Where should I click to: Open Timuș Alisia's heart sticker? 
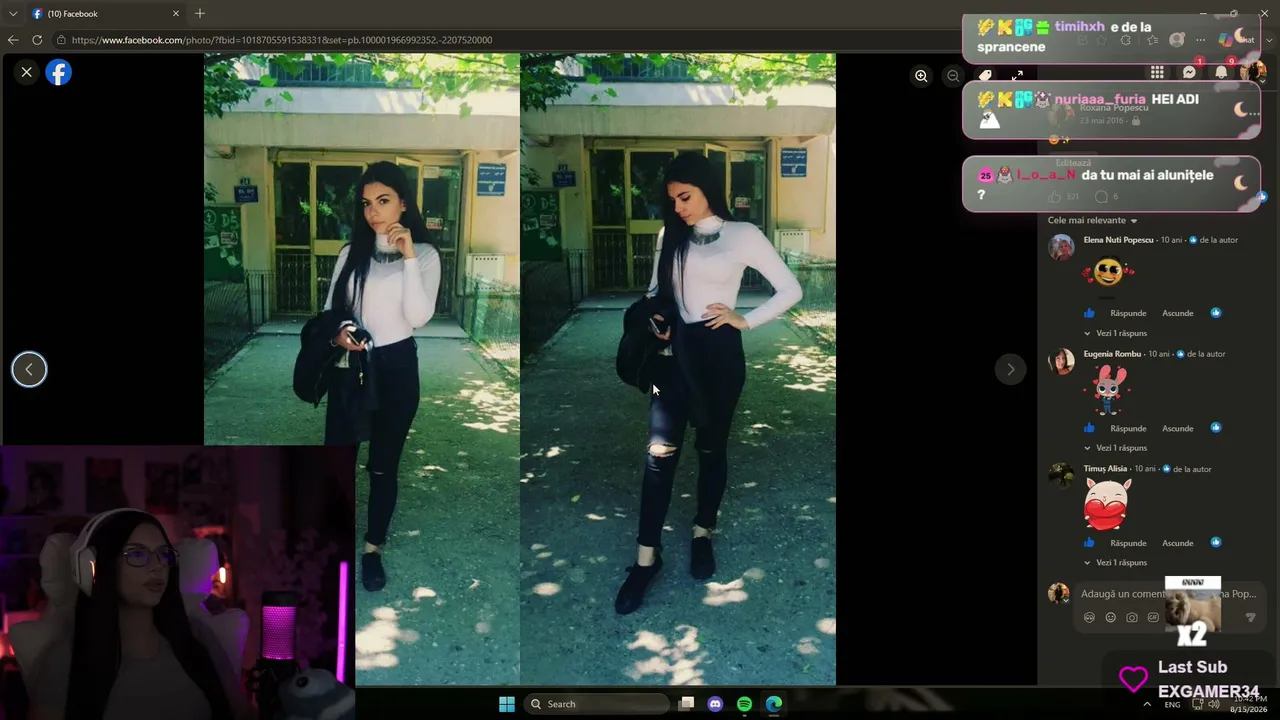pyautogui.click(x=1107, y=503)
